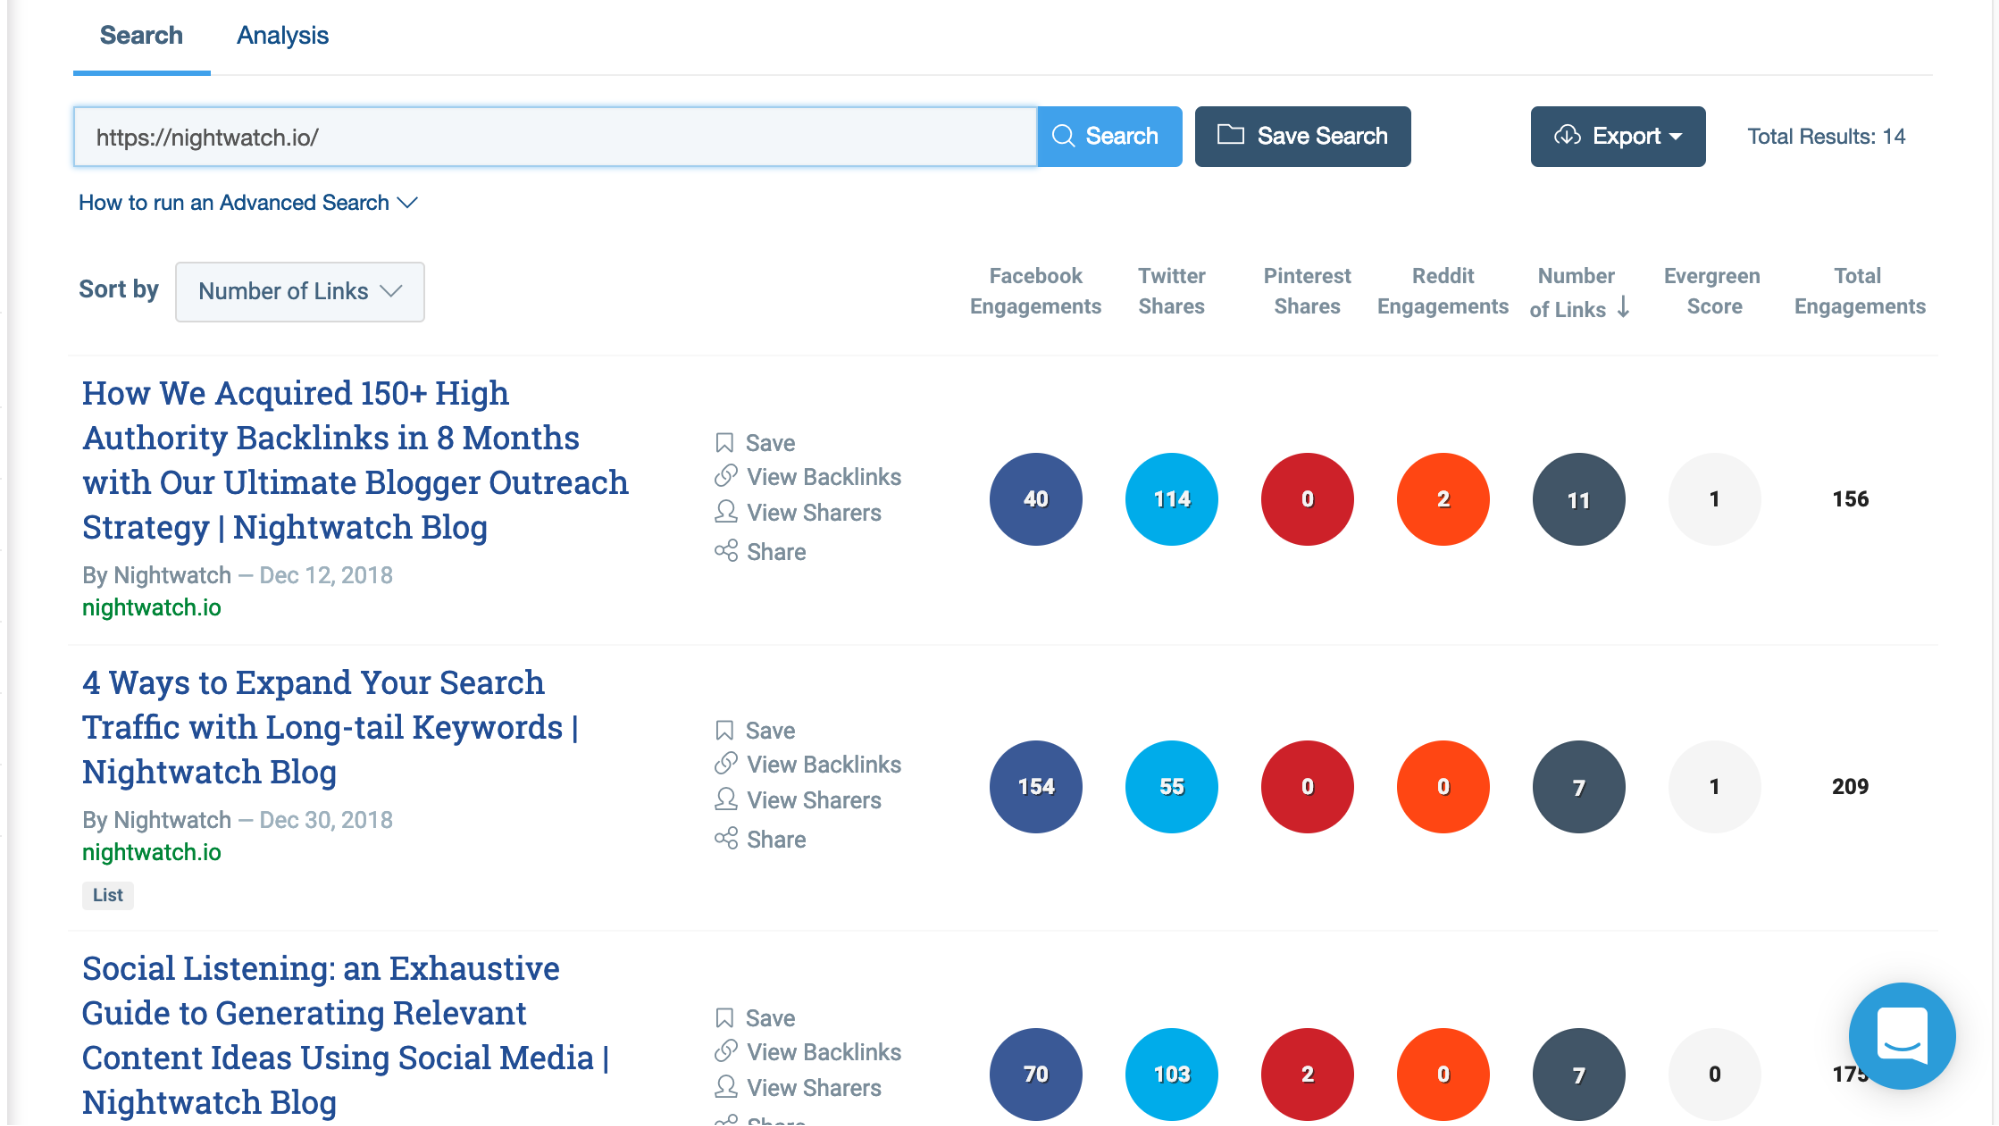The image size is (1999, 1126).
Task: Click the nightwatch.io URL search field
Action: tap(554, 137)
